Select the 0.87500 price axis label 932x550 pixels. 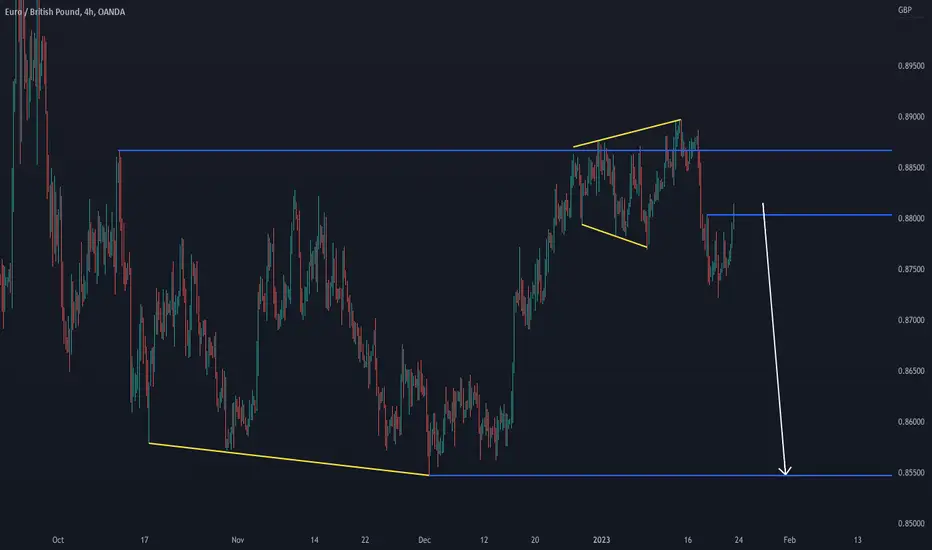[911, 269]
